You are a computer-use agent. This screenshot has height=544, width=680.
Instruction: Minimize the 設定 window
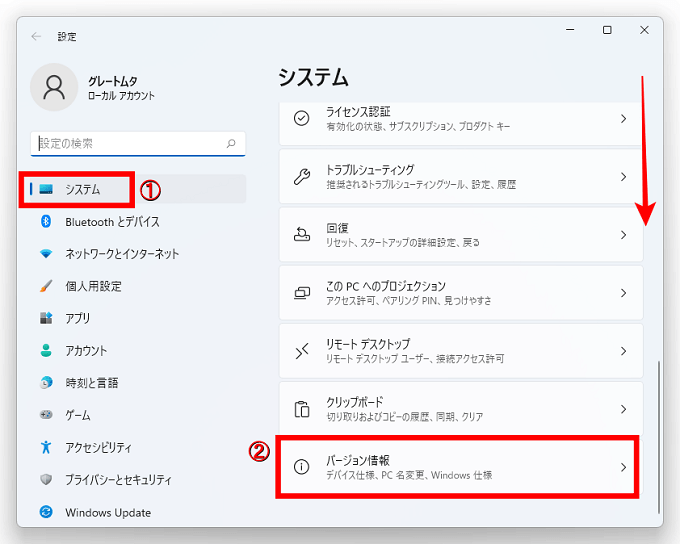[570, 30]
